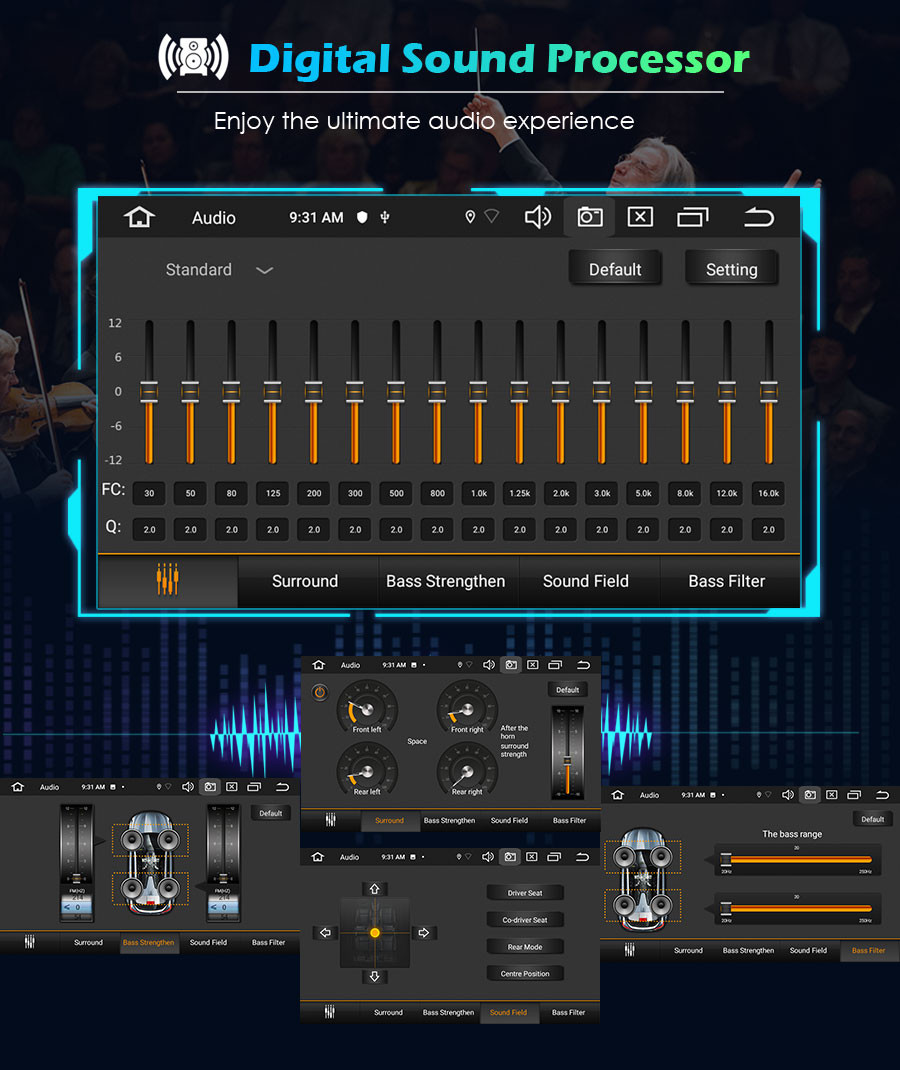
Task: Tap the right arrow in Sound Field panel
Action: [x=424, y=933]
